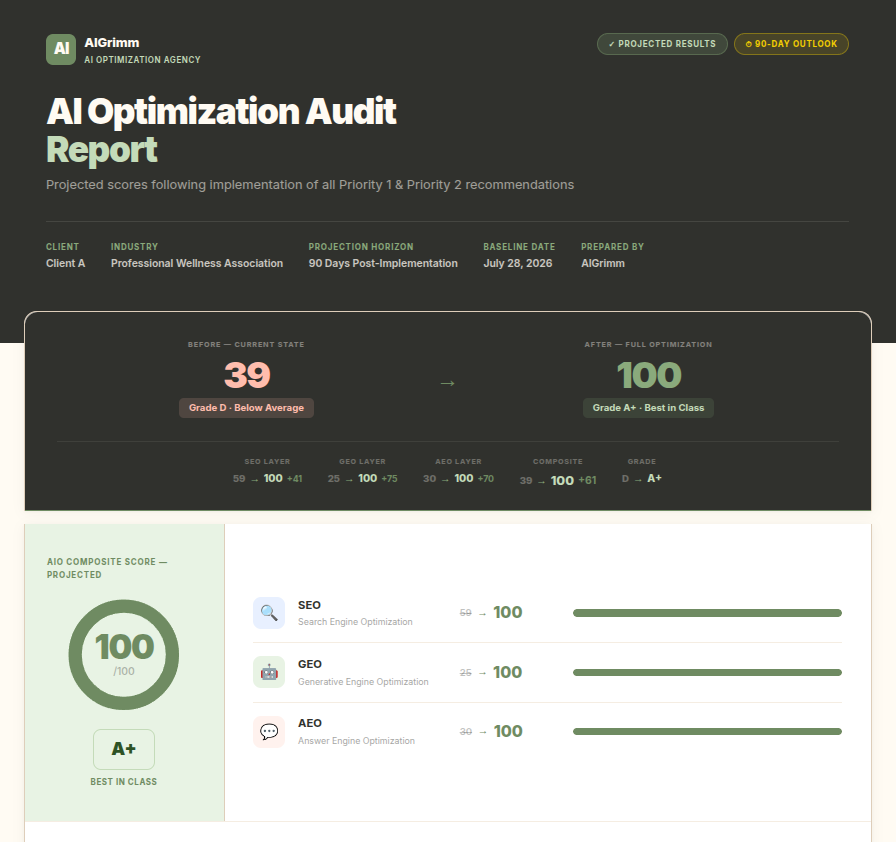The width and height of the screenshot is (896, 842).
Task: Click the 90-Day Outlook badge
Action: point(791,44)
